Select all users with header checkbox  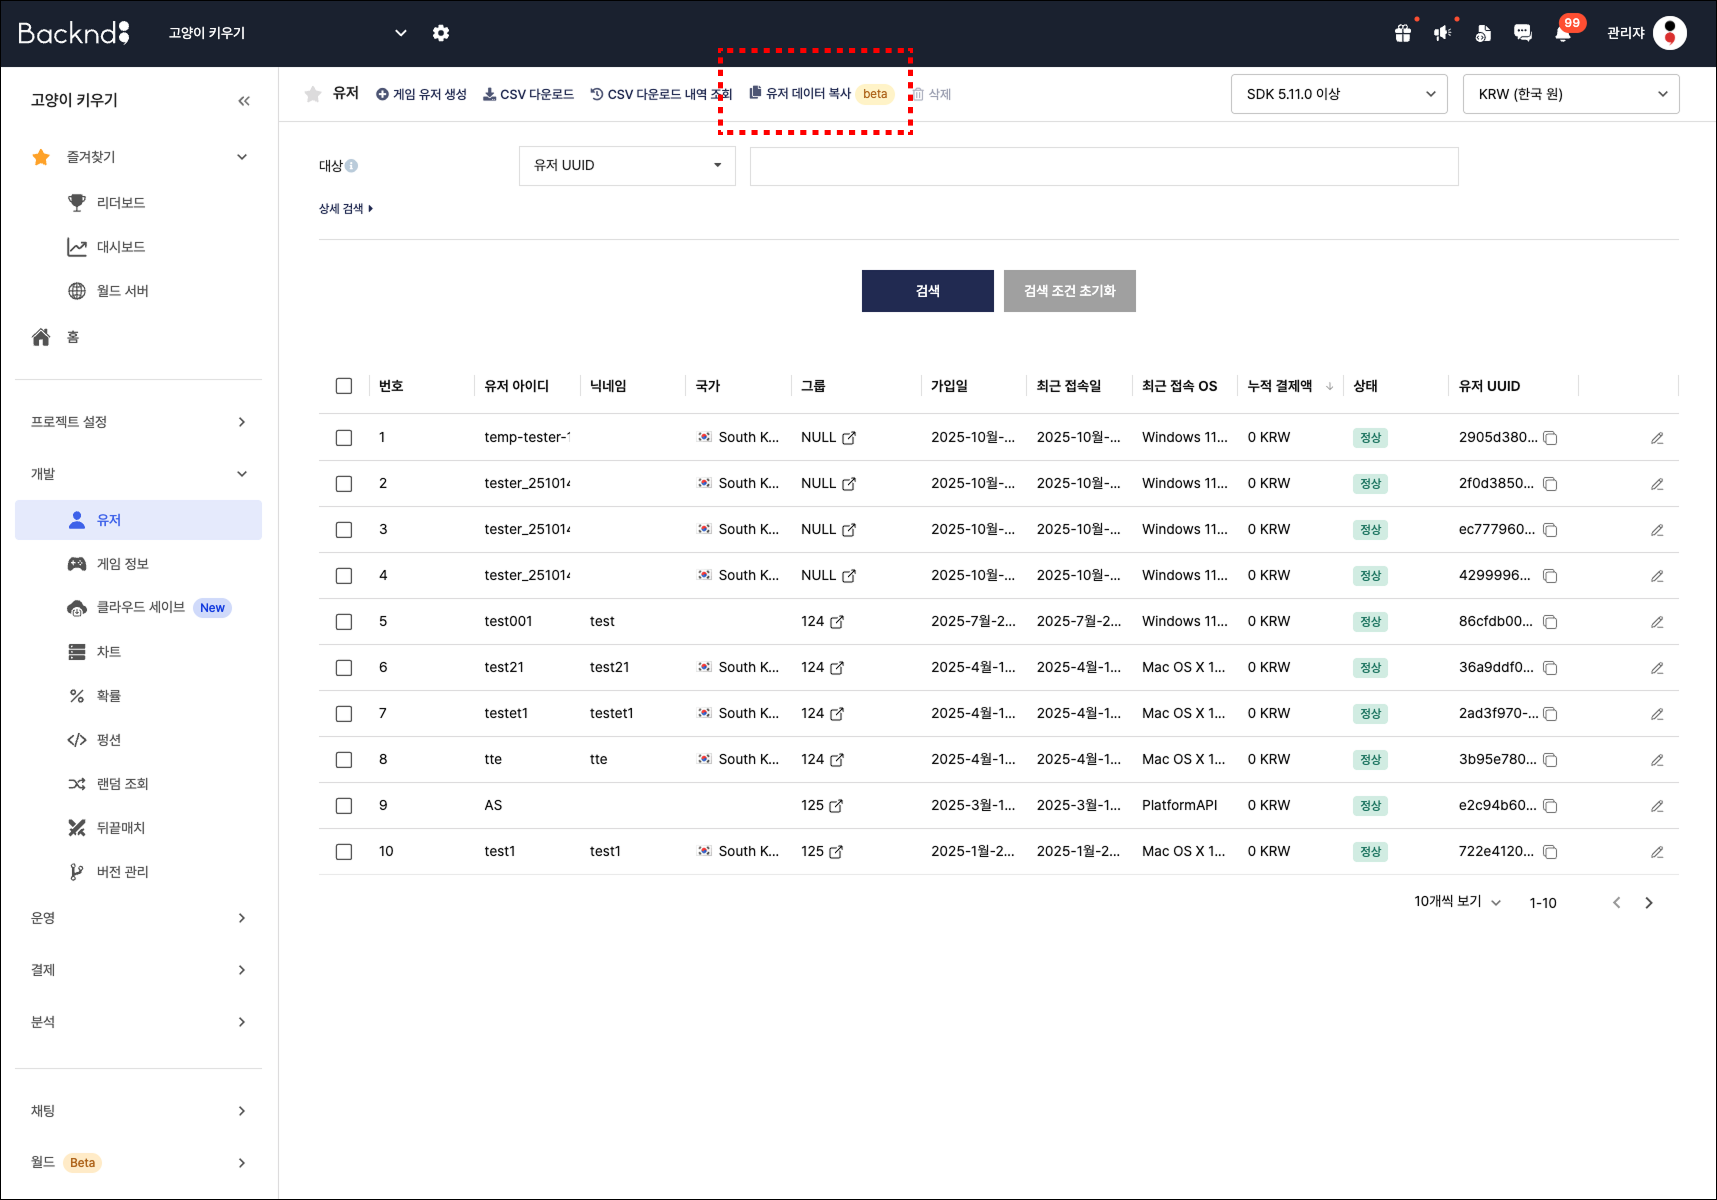344,386
